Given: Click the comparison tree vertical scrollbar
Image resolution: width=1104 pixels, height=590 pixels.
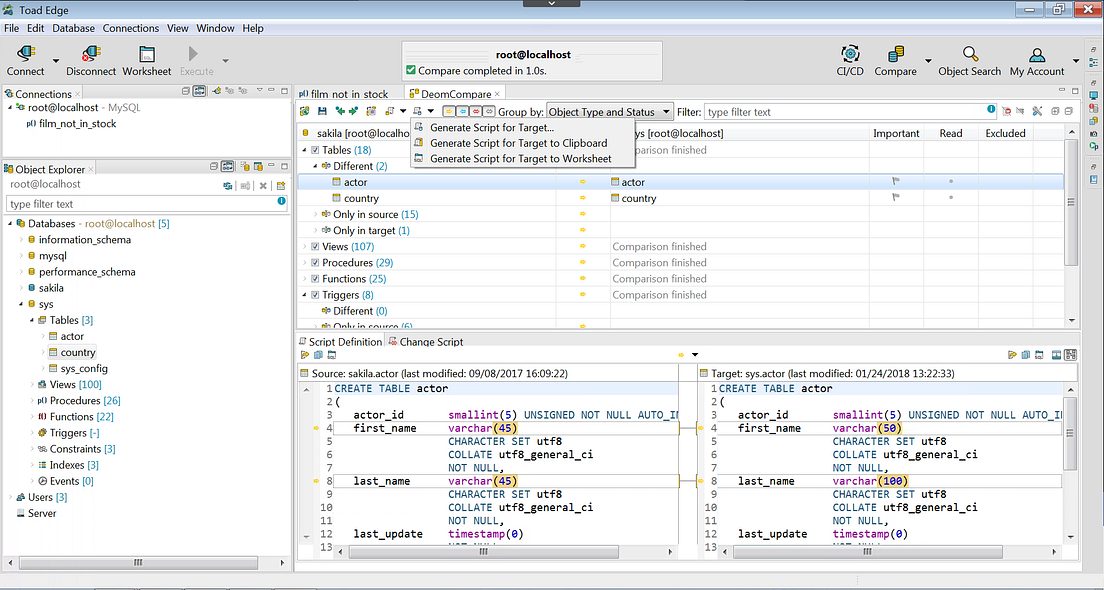Looking at the screenshot, I should pyautogui.click(x=1071, y=200).
